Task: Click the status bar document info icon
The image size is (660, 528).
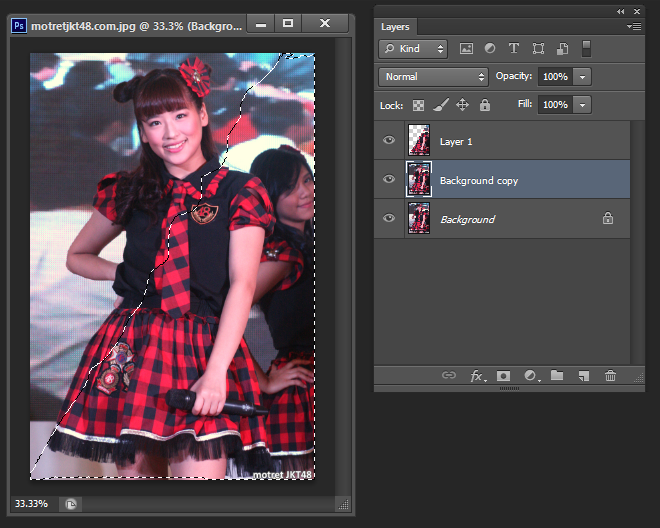Action: [71, 504]
